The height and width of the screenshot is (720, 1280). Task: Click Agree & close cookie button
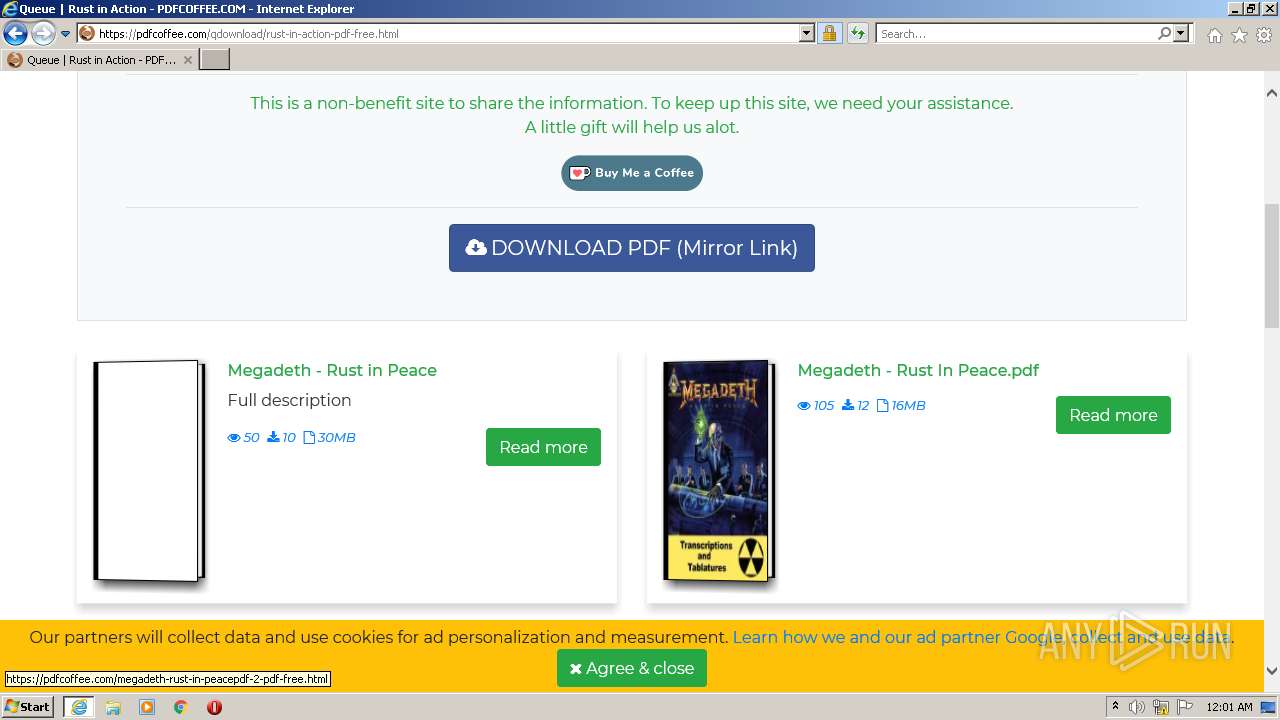(632, 668)
